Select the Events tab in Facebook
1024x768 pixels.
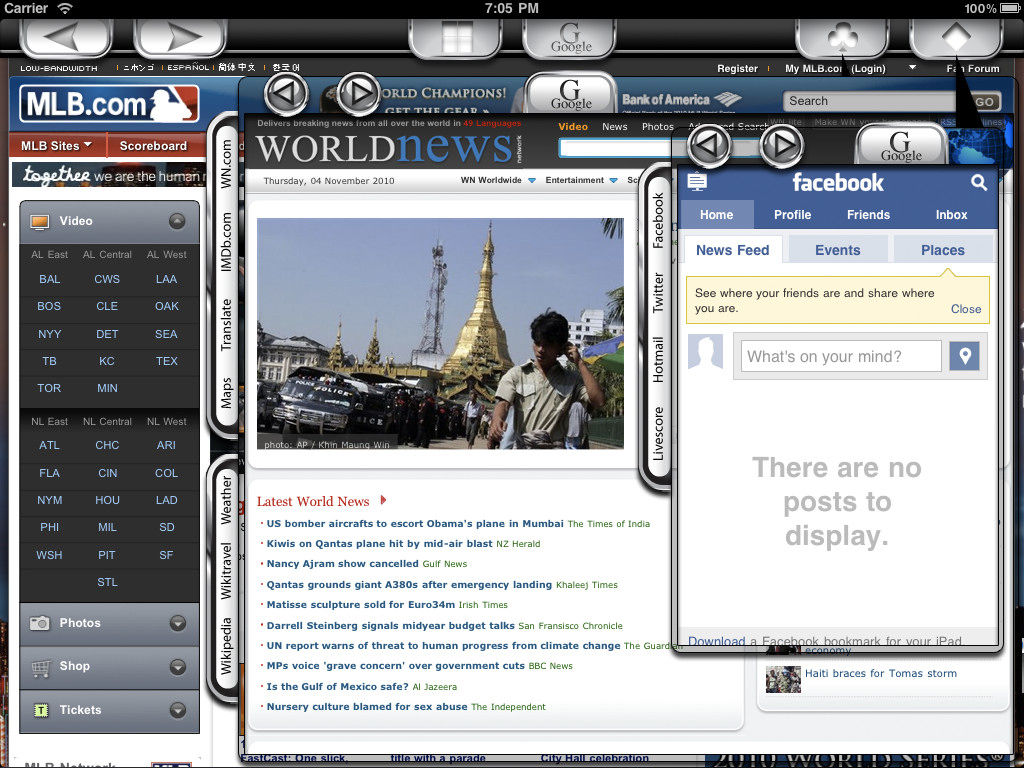tap(838, 250)
